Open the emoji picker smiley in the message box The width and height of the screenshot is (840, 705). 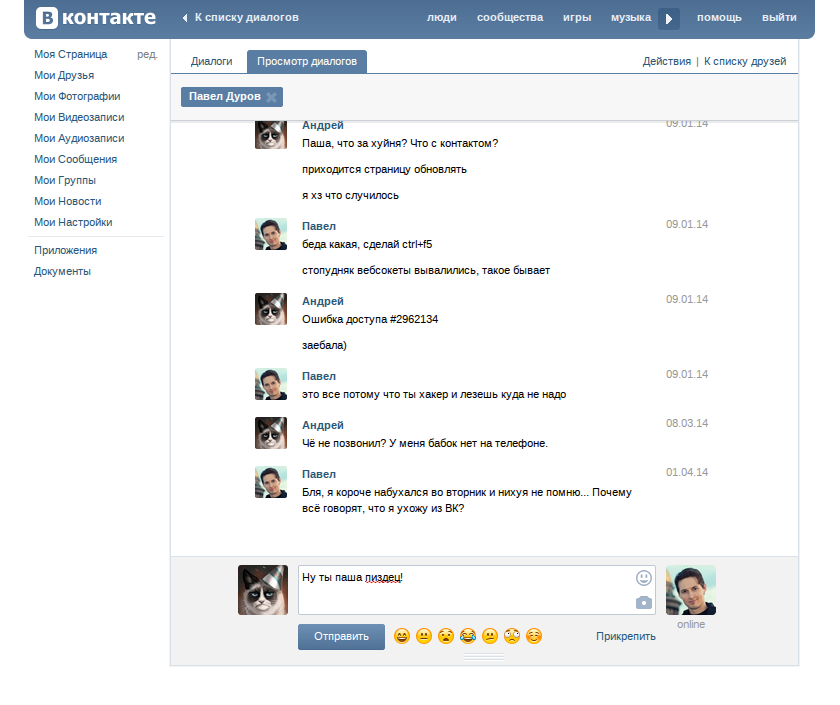point(643,578)
